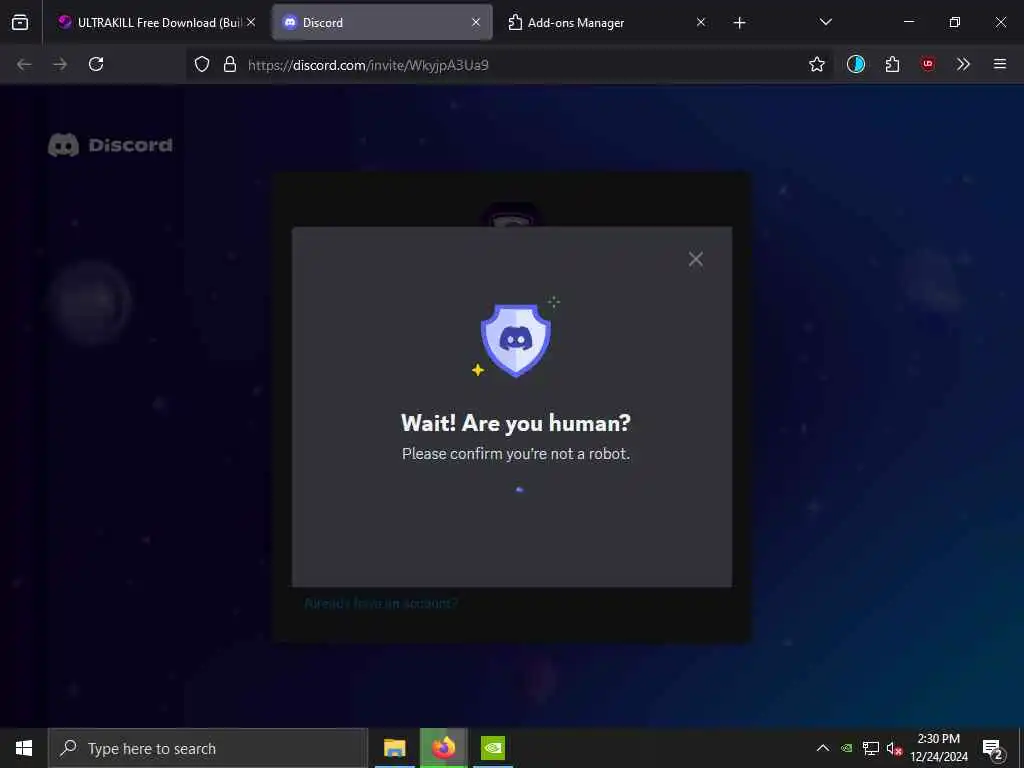Image resolution: width=1024 pixels, height=768 pixels.
Task: Close the Discord browser tab
Action: pyautogui.click(x=476, y=22)
